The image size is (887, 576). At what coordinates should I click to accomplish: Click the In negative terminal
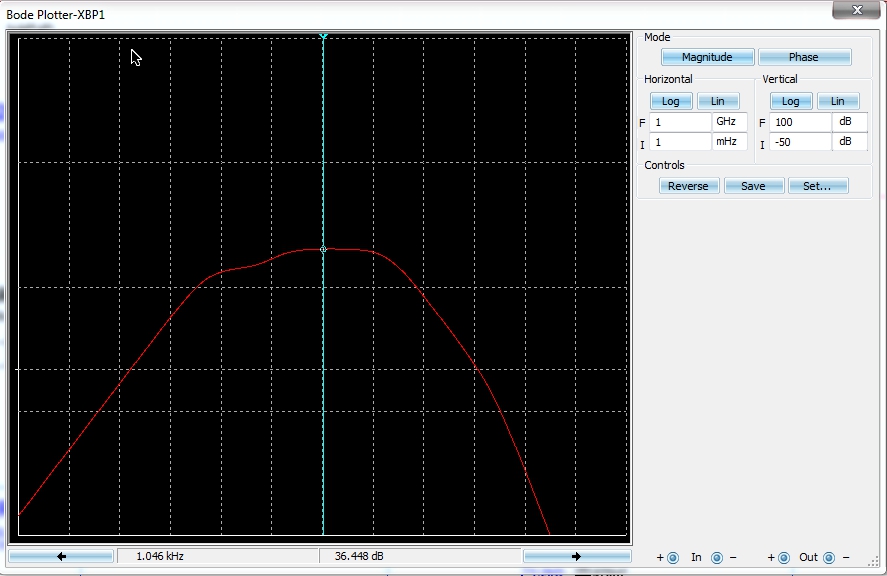717,558
